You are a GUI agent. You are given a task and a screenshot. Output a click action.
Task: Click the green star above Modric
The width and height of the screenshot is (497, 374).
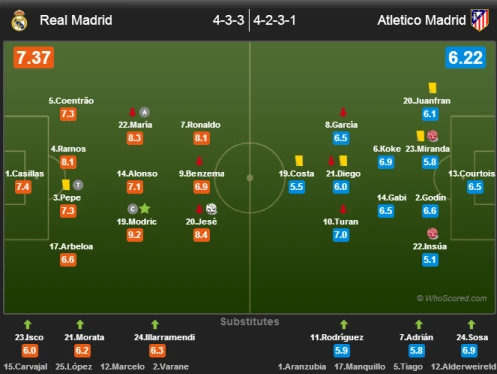[x=145, y=209]
